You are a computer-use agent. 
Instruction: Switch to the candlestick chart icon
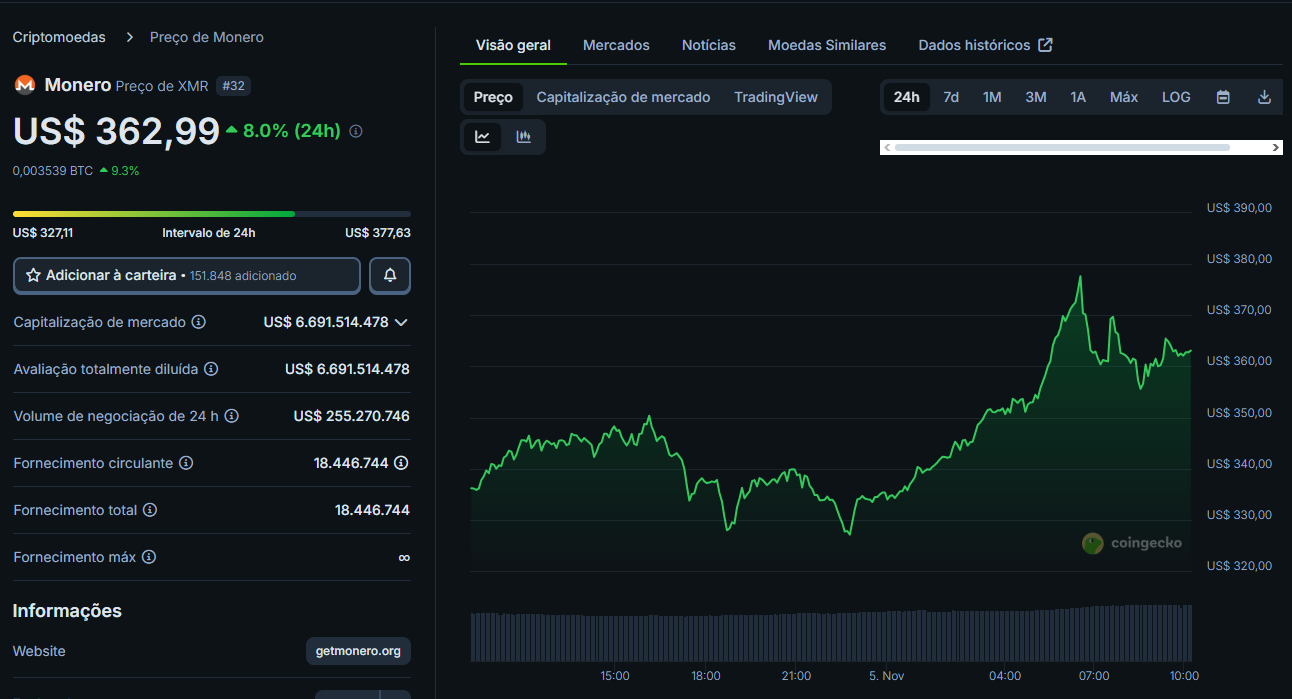point(524,137)
